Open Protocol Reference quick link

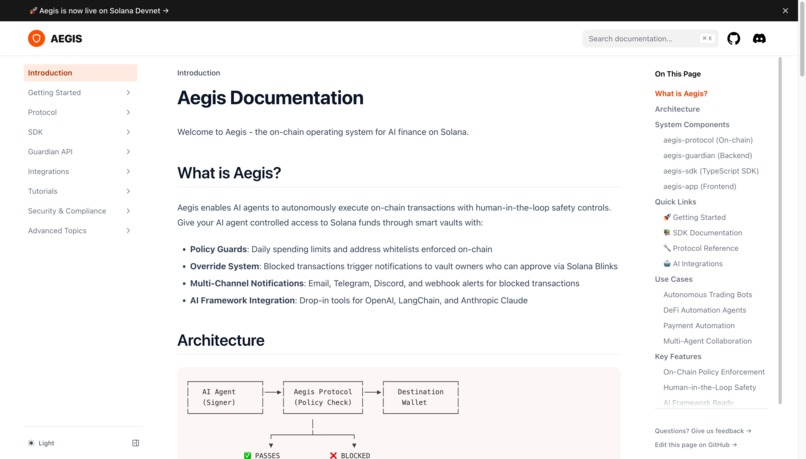tap(701, 248)
